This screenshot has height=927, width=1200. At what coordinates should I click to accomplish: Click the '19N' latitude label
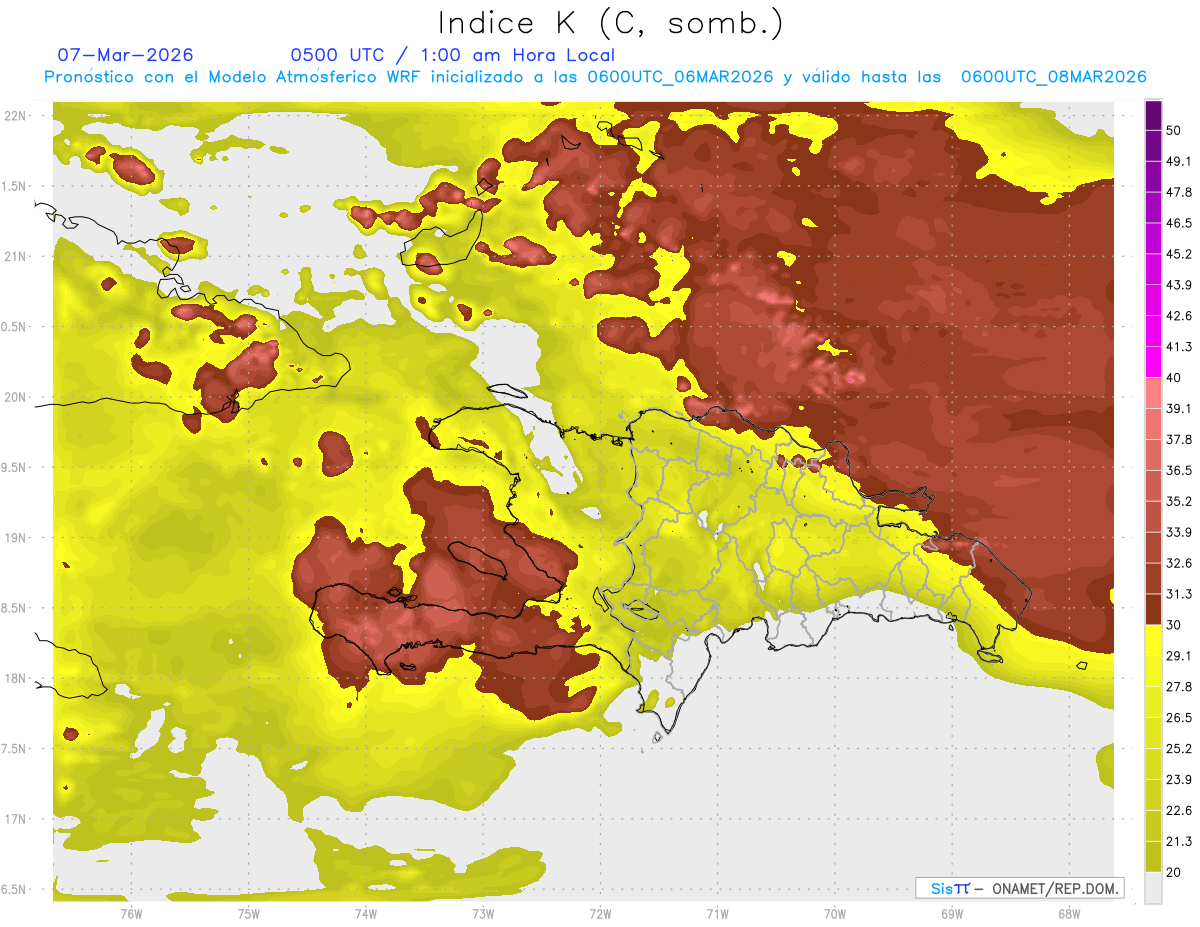click(x=14, y=538)
